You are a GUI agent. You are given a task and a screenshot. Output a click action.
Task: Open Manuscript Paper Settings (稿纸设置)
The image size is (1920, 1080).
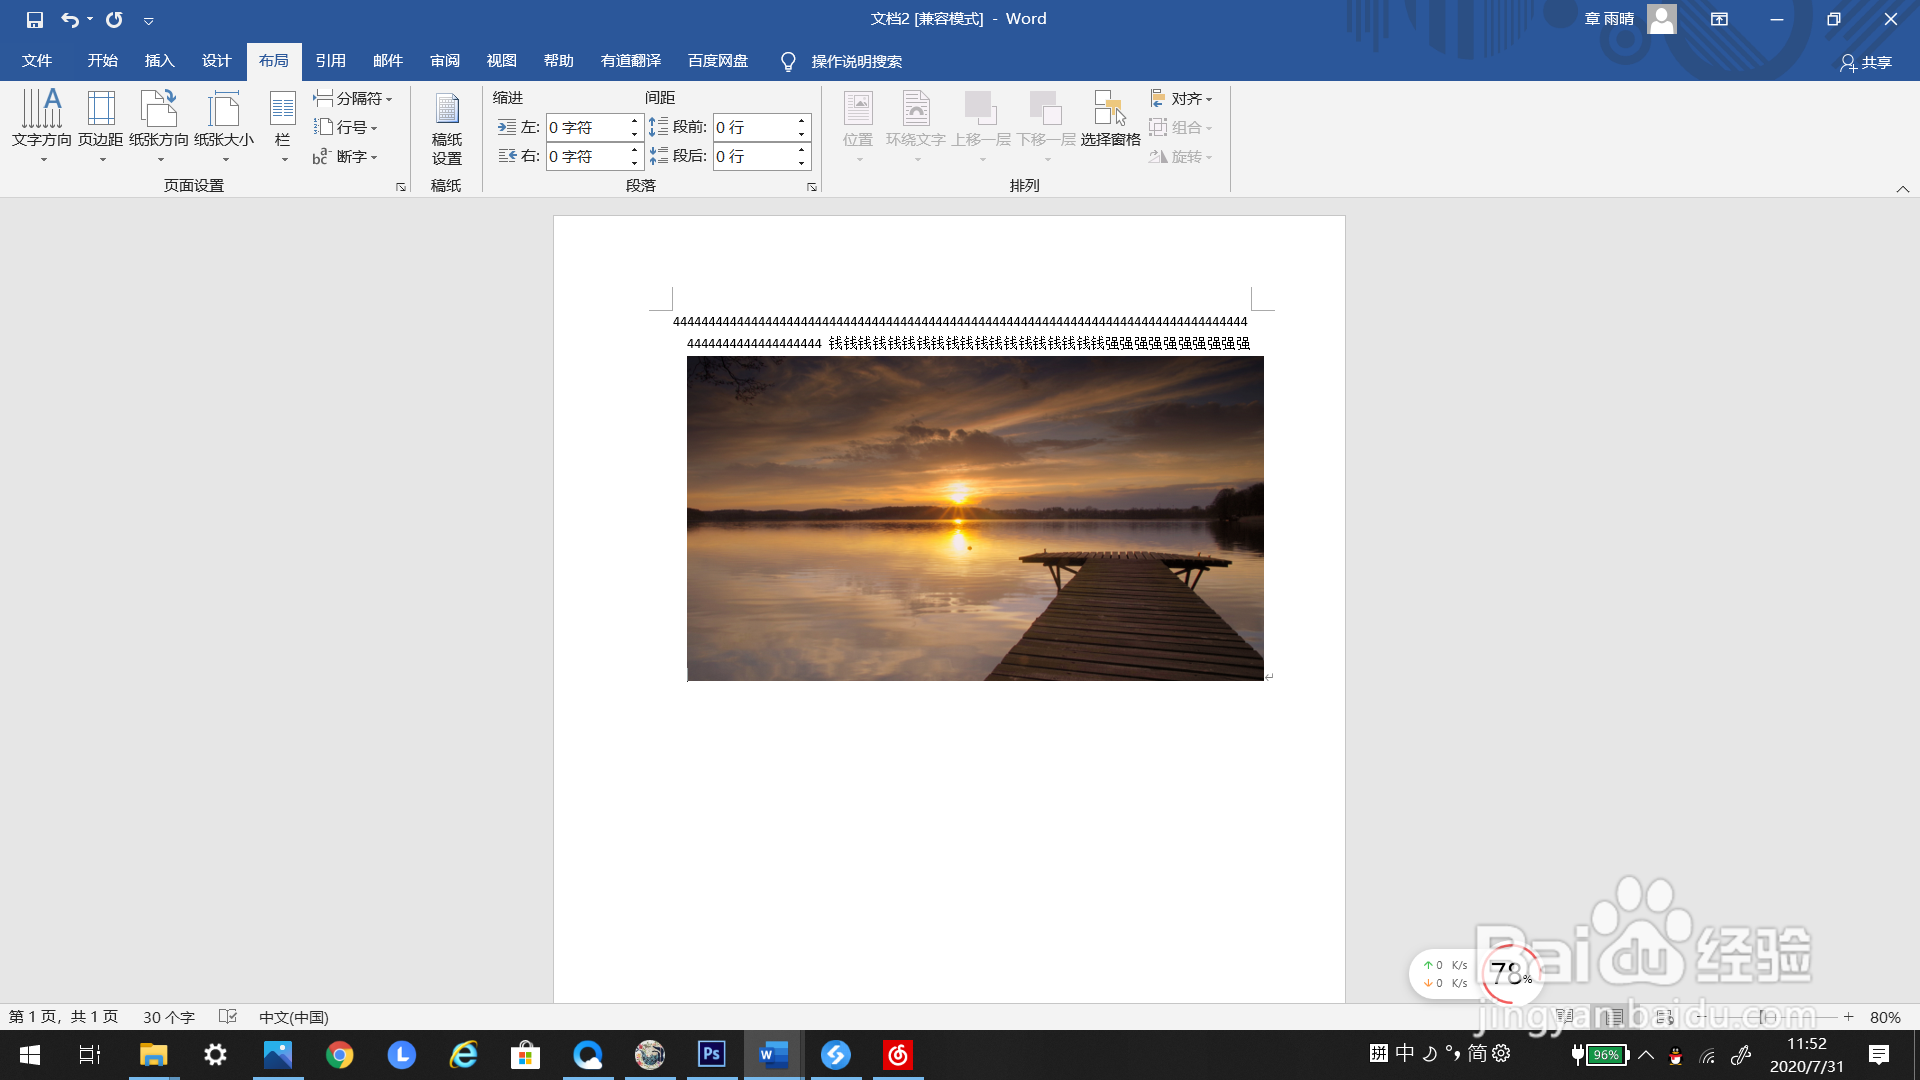pos(447,127)
